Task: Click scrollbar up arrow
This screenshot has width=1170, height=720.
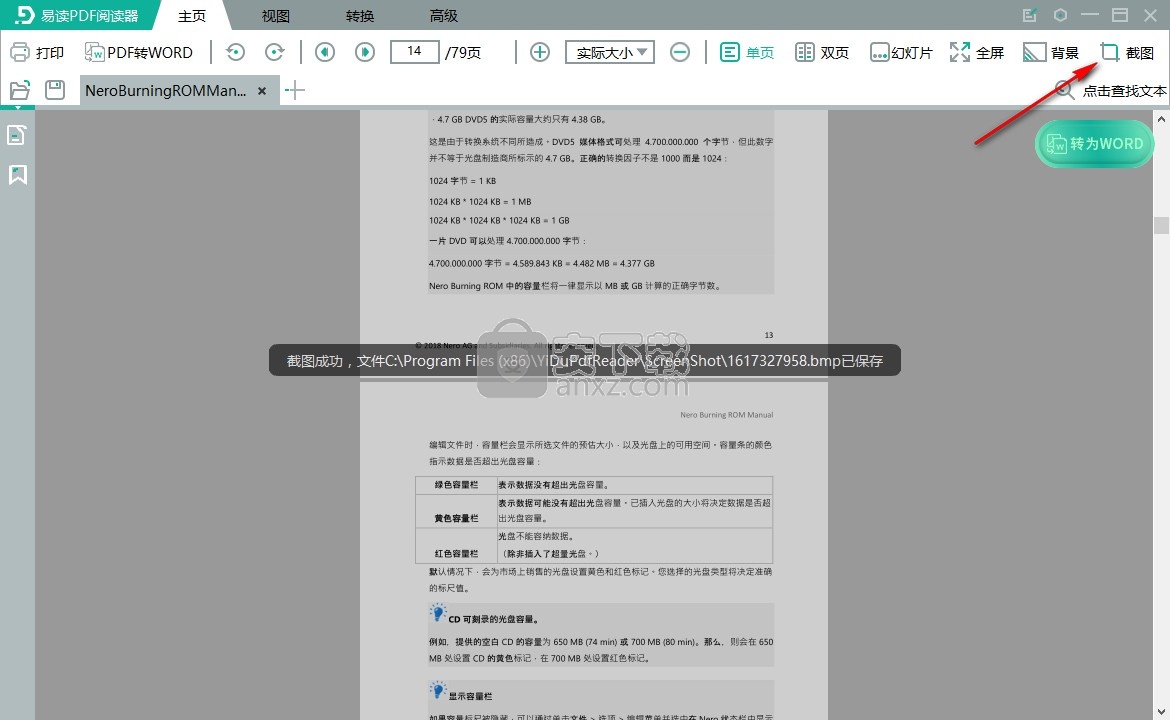Action: (1161, 119)
